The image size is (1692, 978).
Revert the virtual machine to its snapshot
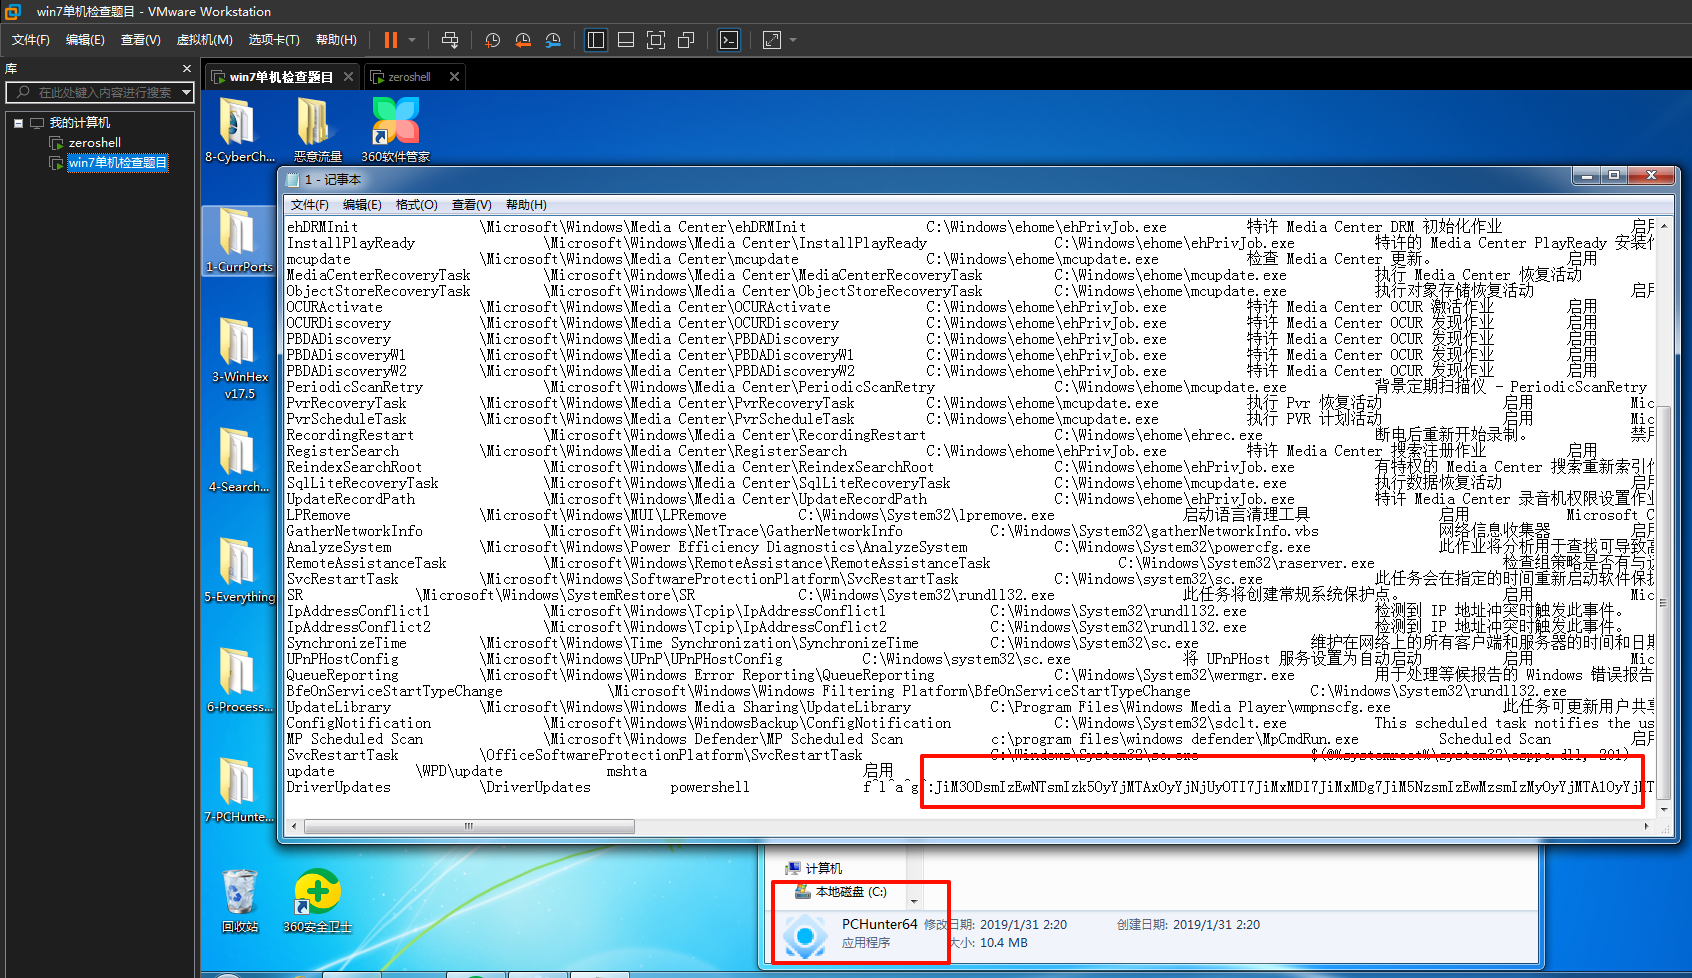[523, 40]
